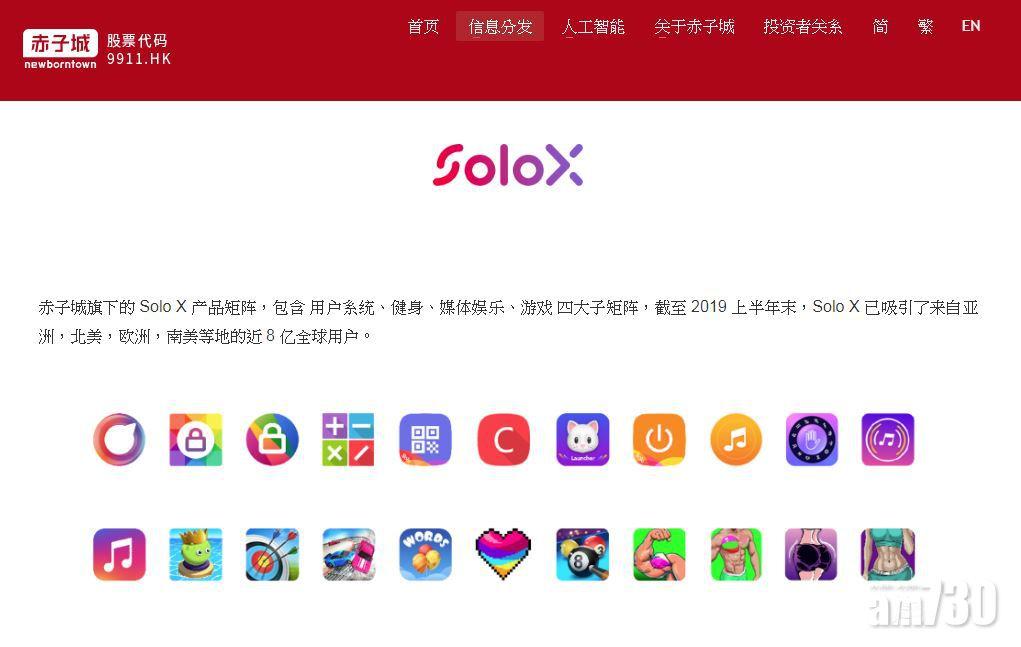1021x647 pixels.
Task: Open the palm reading hand icon
Action: [x=811, y=439]
